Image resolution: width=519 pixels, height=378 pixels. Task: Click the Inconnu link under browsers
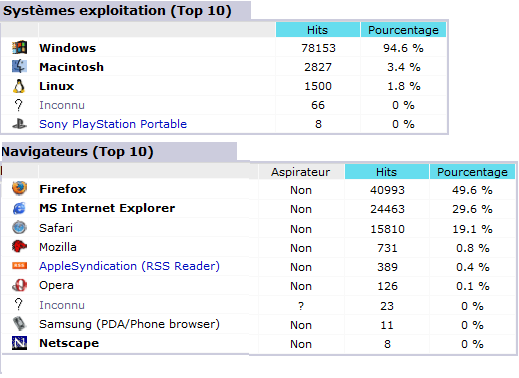(x=62, y=305)
